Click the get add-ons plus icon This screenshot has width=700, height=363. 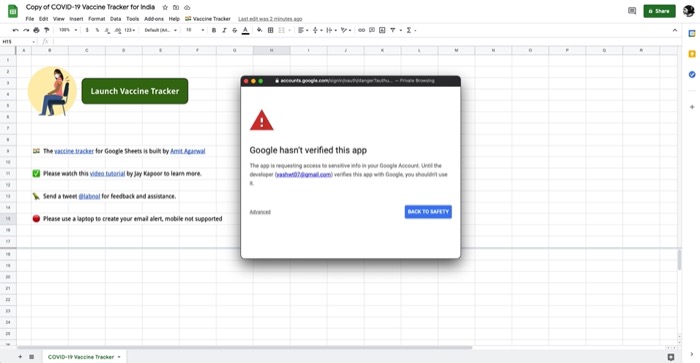click(692, 107)
